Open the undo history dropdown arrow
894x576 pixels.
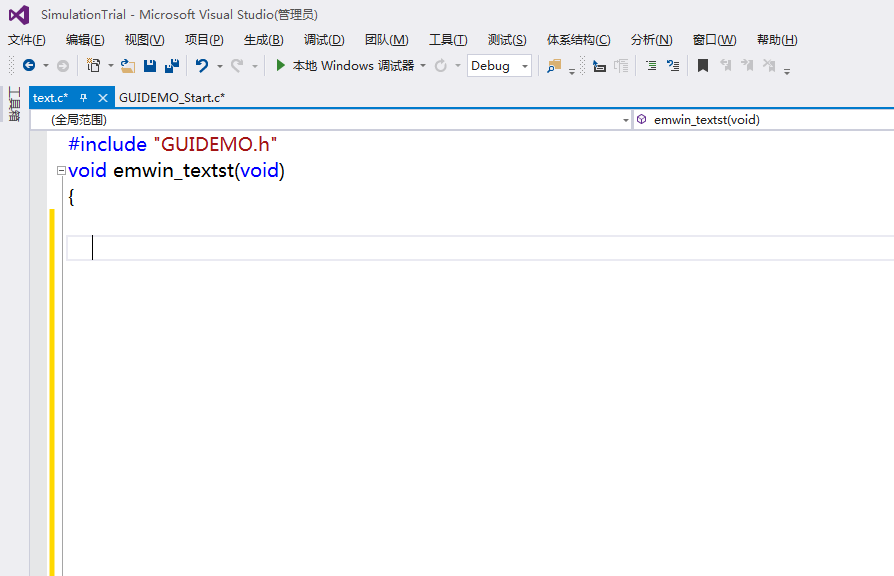pos(220,66)
